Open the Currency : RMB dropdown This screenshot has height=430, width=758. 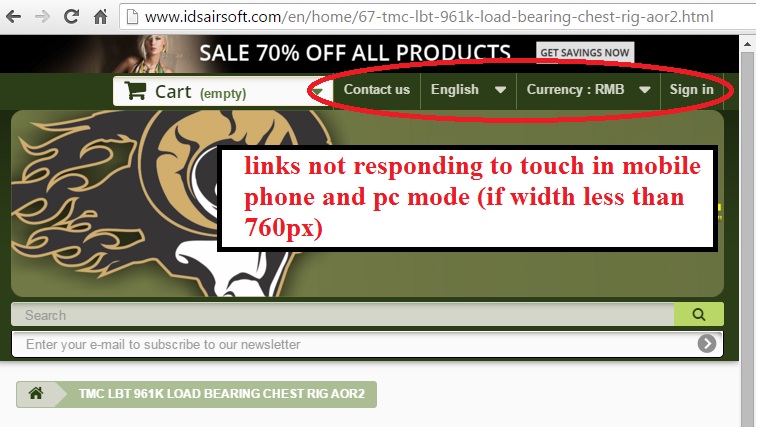[x=588, y=90]
